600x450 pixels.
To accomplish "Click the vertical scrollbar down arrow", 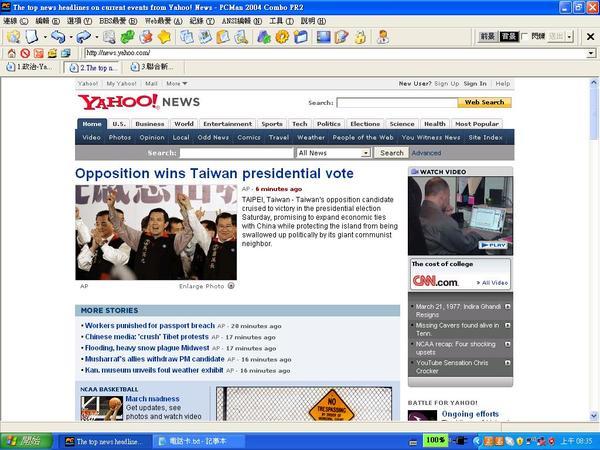I will click(594, 415).
